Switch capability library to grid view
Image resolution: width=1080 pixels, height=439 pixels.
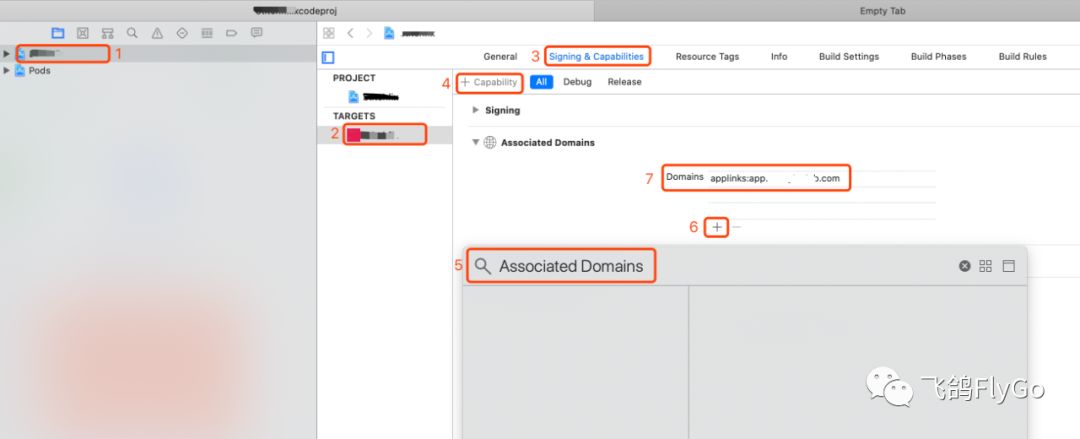click(x=986, y=266)
